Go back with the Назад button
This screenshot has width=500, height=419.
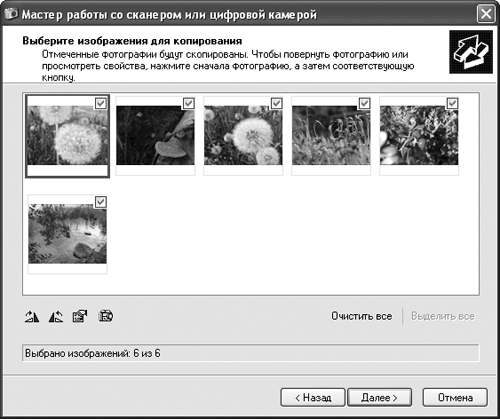pyautogui.click(x=313, y=397)
